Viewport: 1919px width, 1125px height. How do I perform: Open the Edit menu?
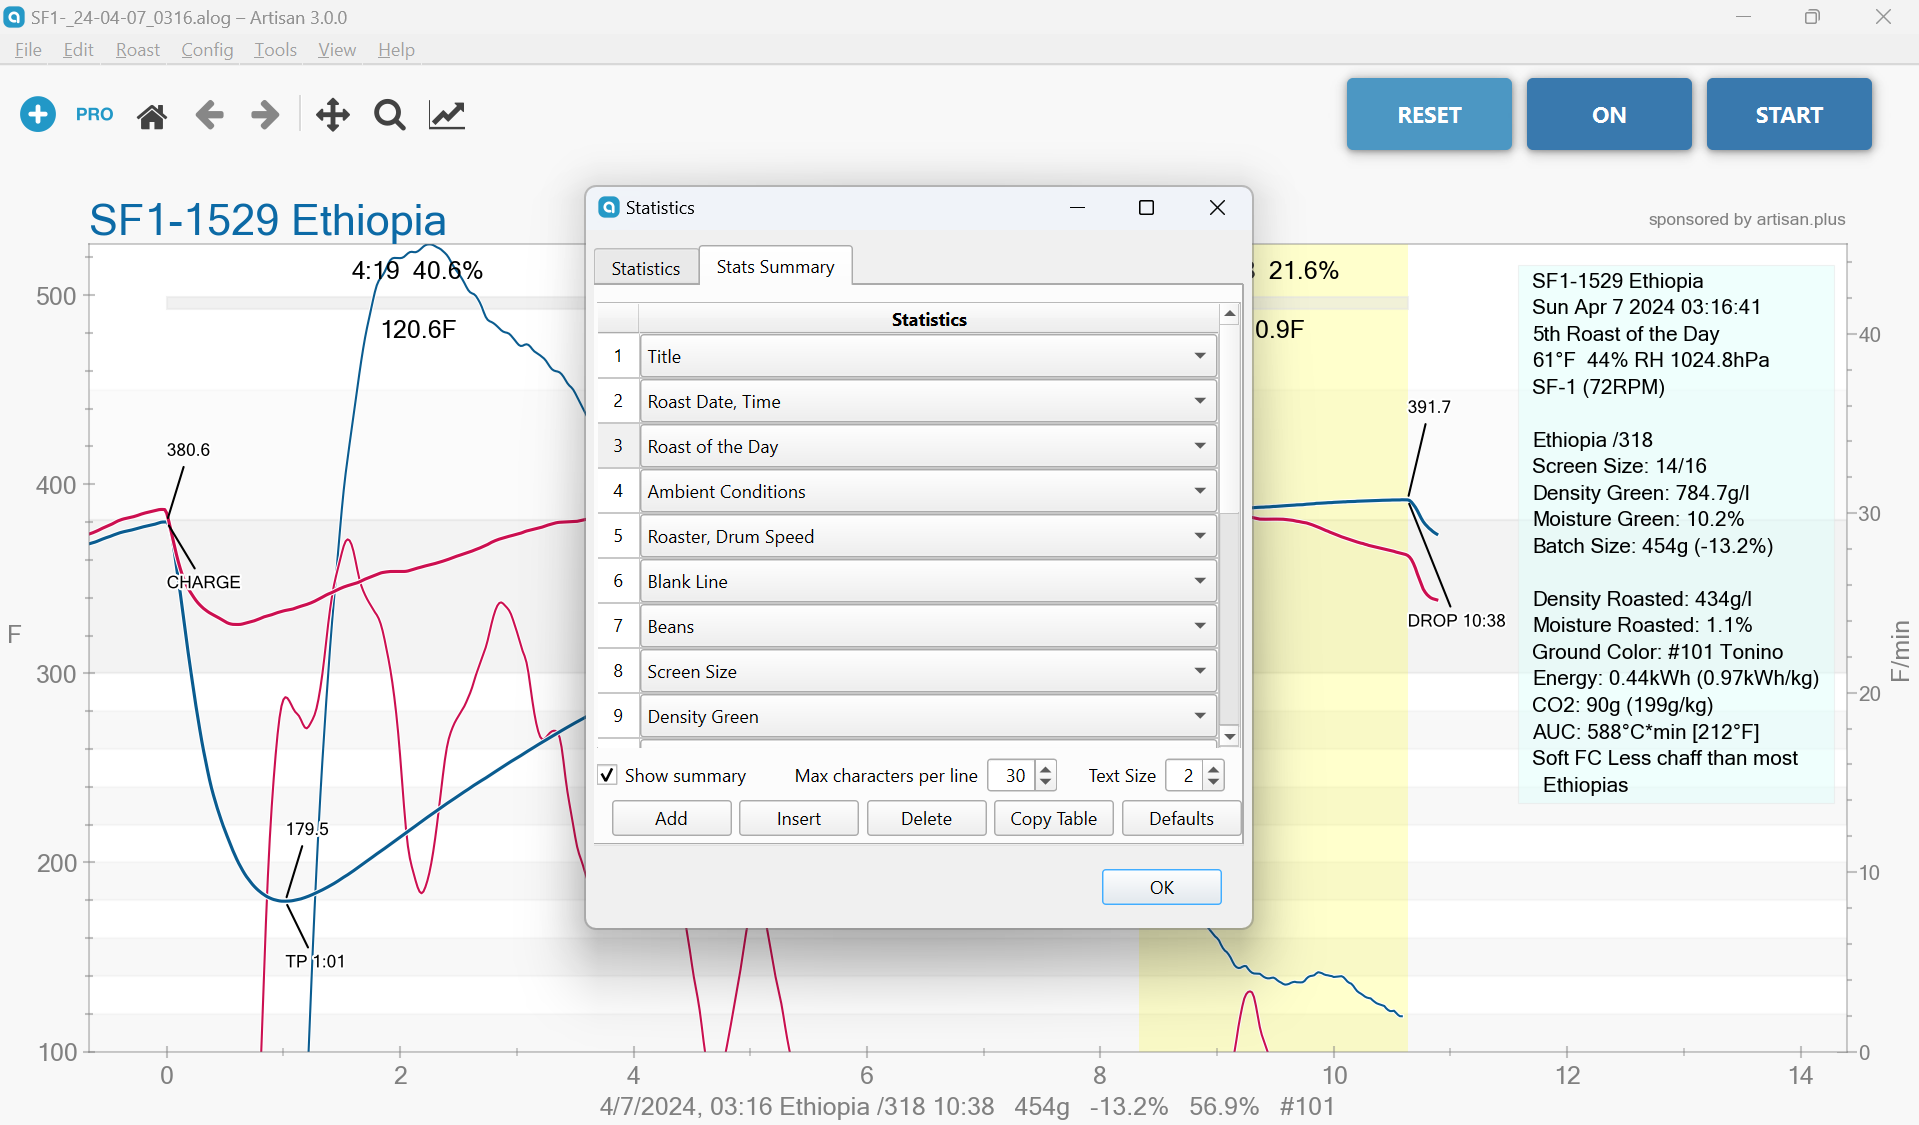(78, 50)
